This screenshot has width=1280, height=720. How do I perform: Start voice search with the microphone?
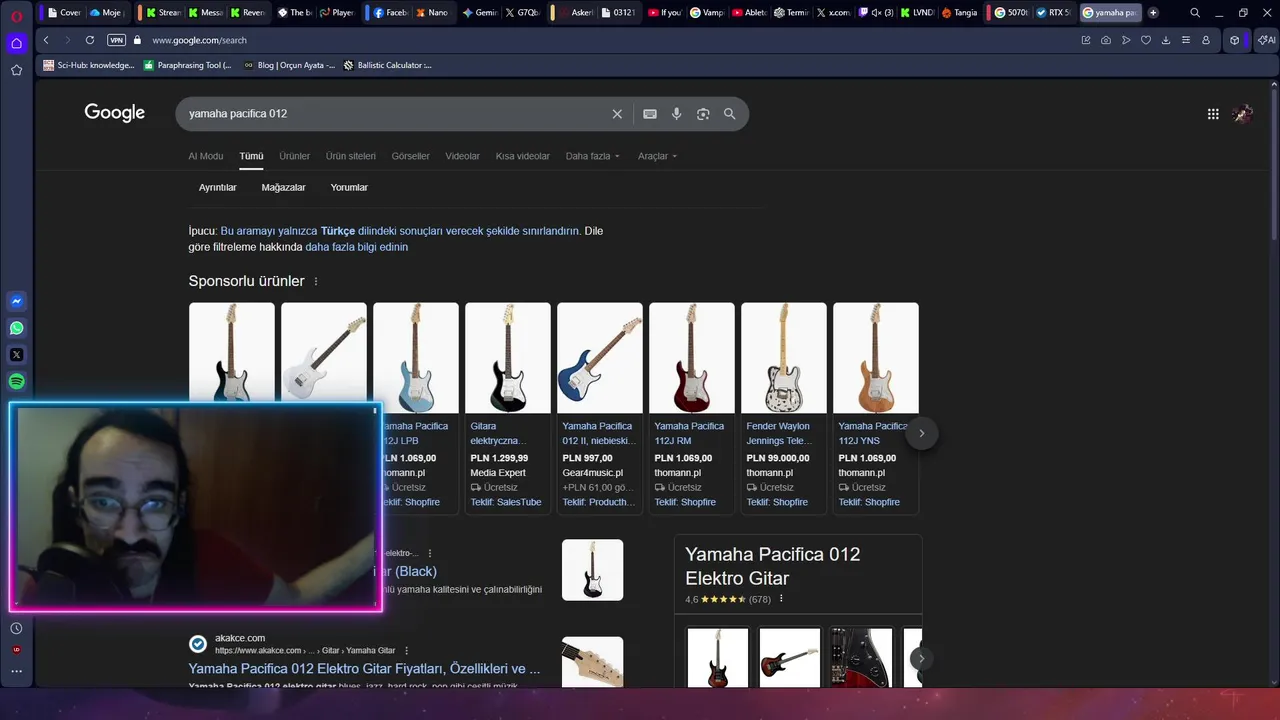click(677, 114)
